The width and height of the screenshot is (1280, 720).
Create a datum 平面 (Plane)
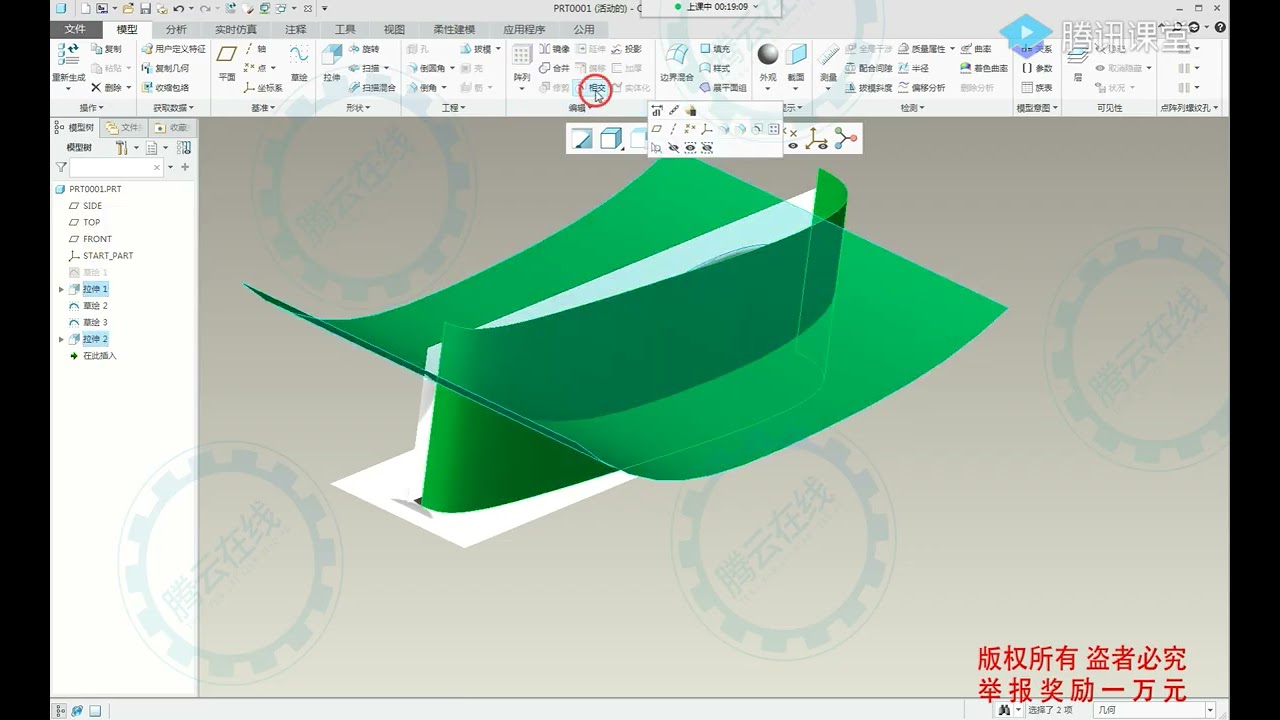[227, 63]
